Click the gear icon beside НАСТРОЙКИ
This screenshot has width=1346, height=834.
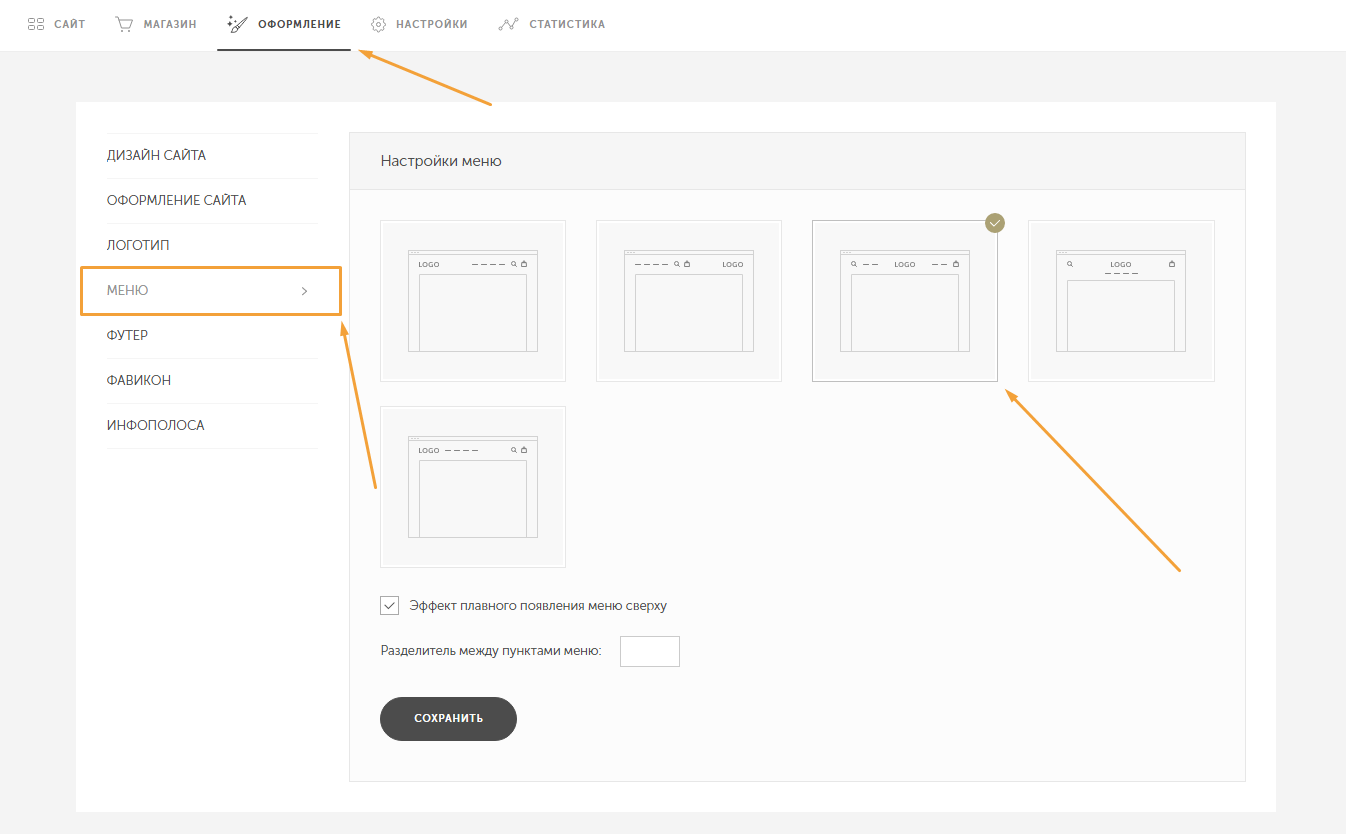coord(378,24)
